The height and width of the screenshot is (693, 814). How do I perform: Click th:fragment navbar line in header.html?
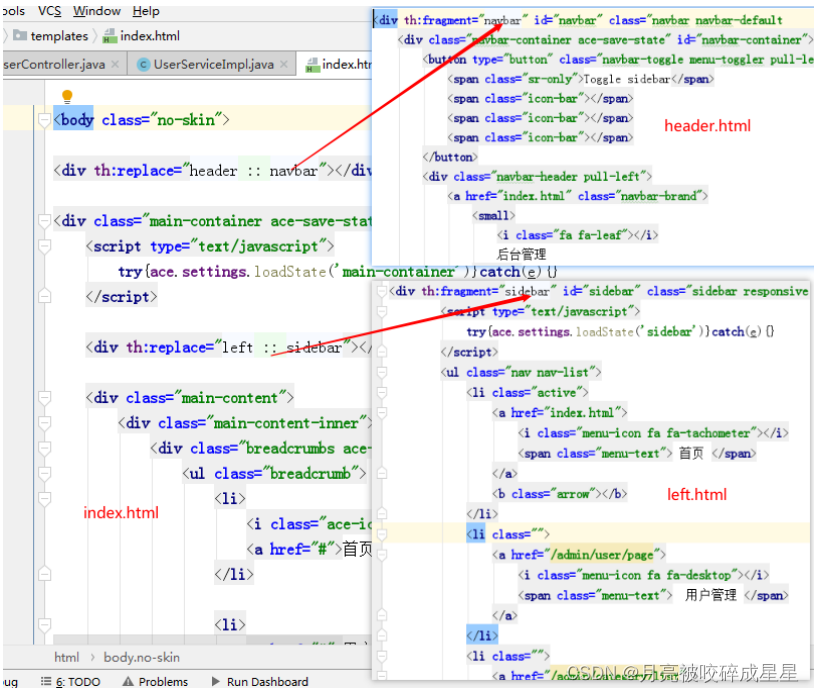pos(578,20)
